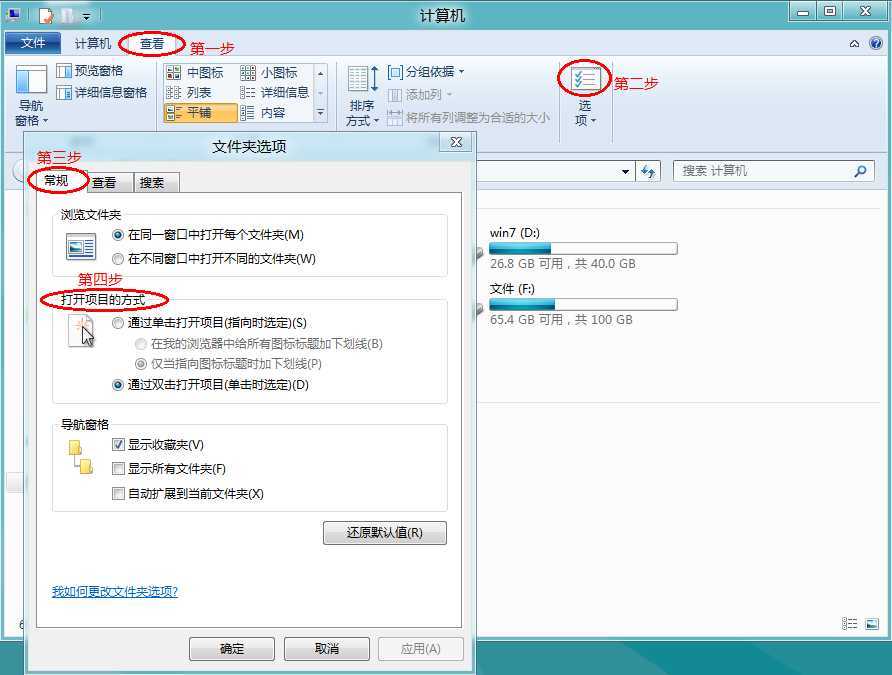Click the 文件 (F:) capacity bar

[583, 304]
